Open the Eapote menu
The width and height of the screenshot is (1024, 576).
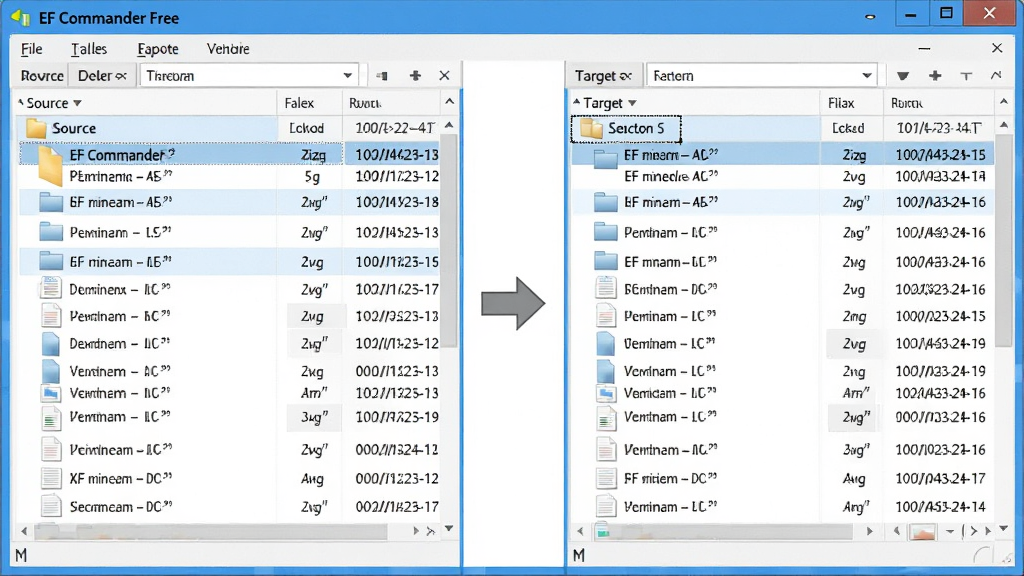click(x=157, y=49)
